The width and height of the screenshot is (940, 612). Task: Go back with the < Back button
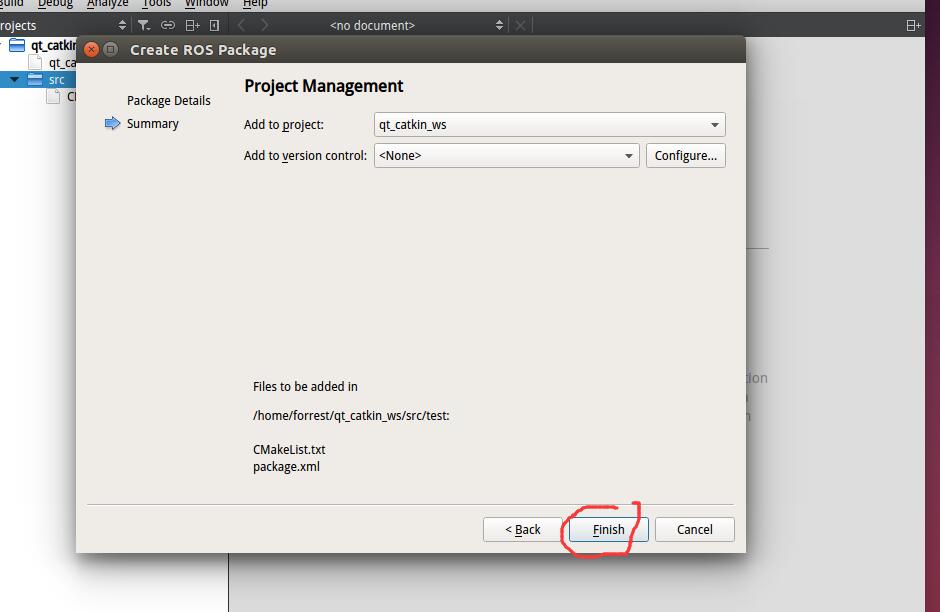click(523, 529)
